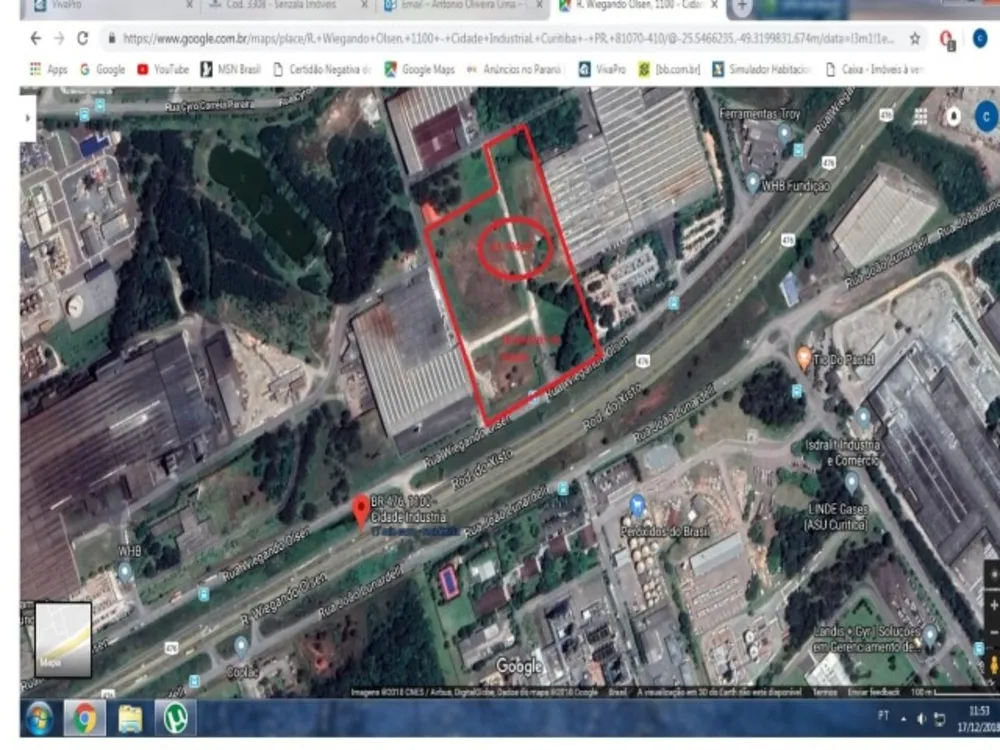Open the Peróxidos do Brasil marker
The height and width of the screenshot is (750, 1000).
tap(636, 506)
